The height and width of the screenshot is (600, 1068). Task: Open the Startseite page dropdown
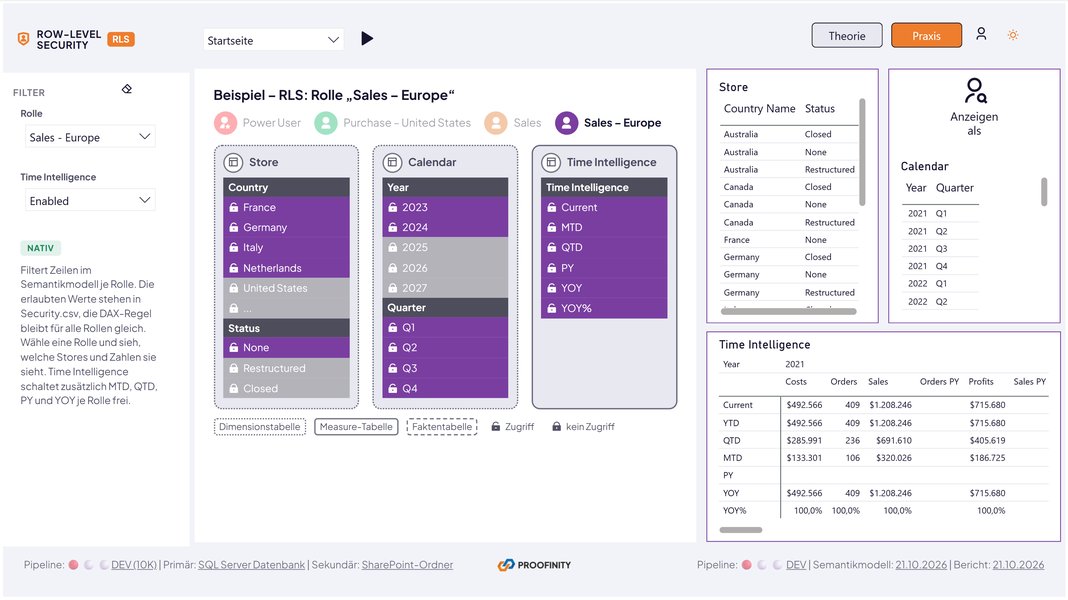pyautogui.click(x=273, y=40)
